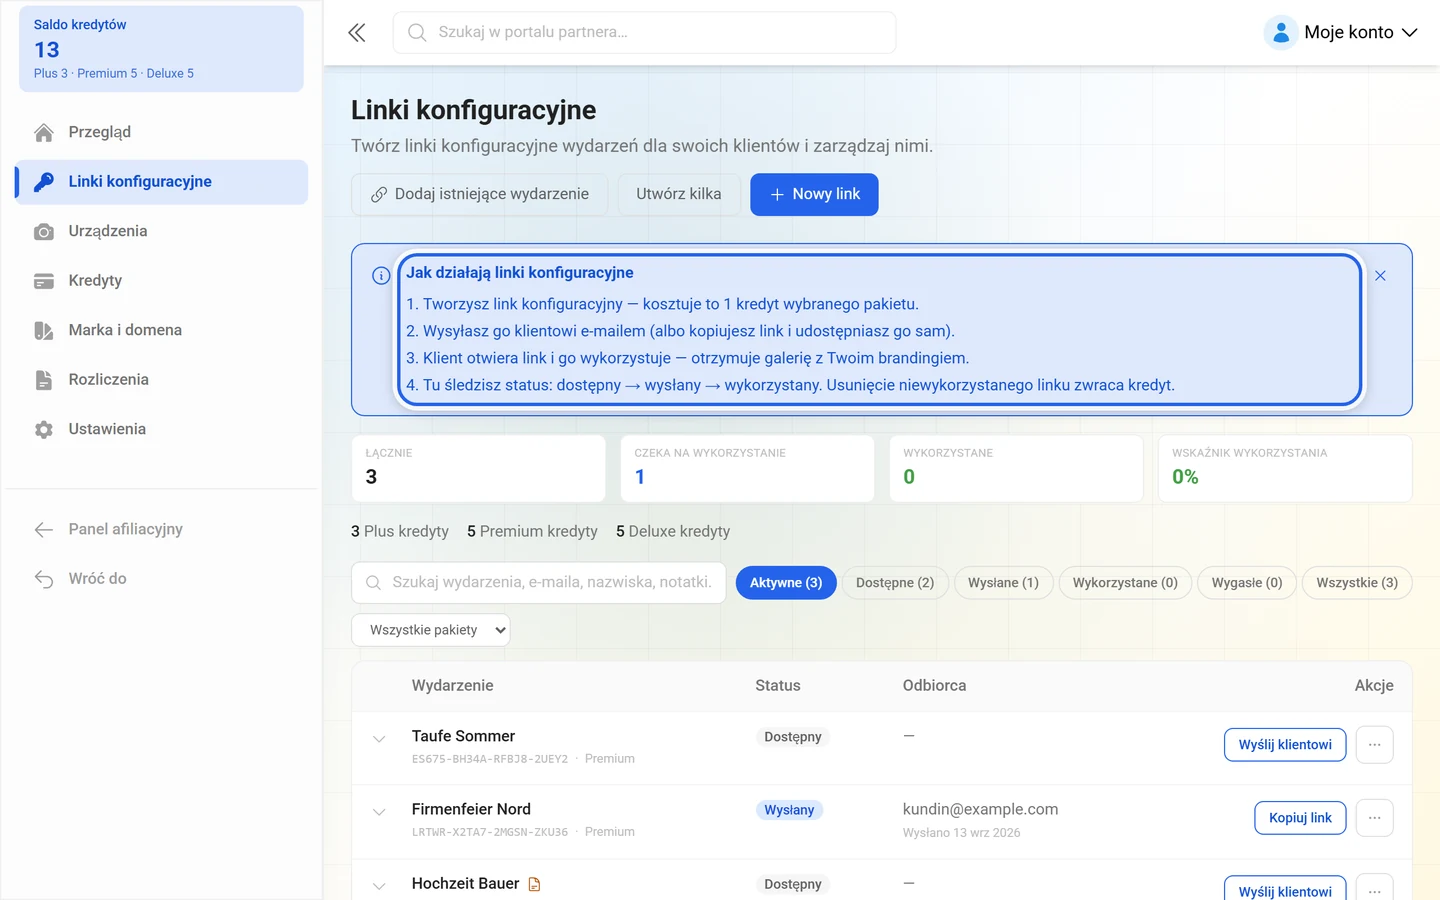Image resolution: width=1440 pixels, height=900 pixels.
Task: Click the home icon beside Przegląd
Action: tap(44, 133)
